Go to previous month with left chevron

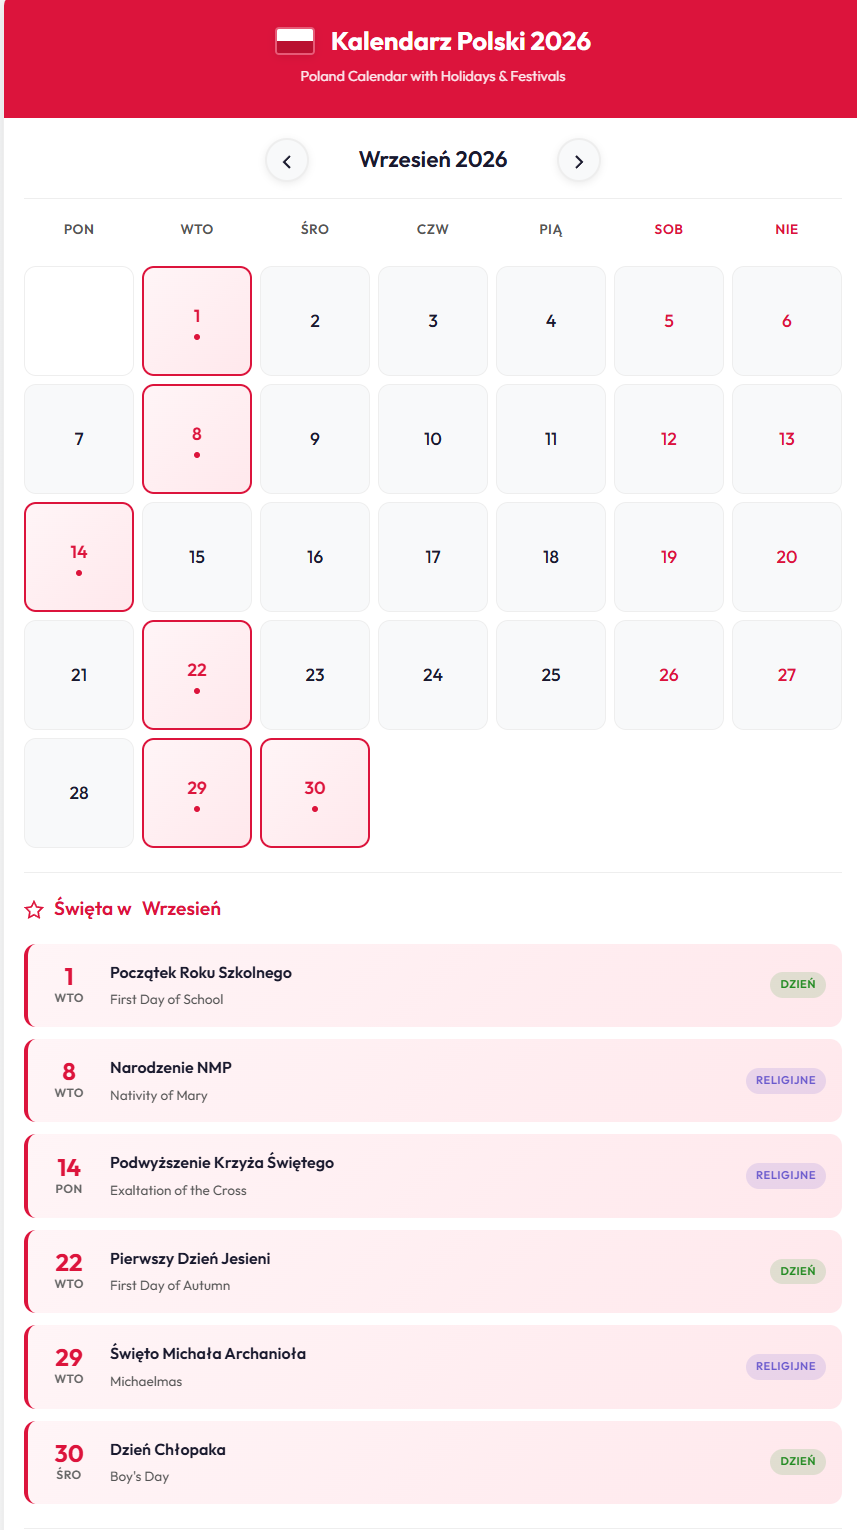pyautogui.click(x=287, y=161)
